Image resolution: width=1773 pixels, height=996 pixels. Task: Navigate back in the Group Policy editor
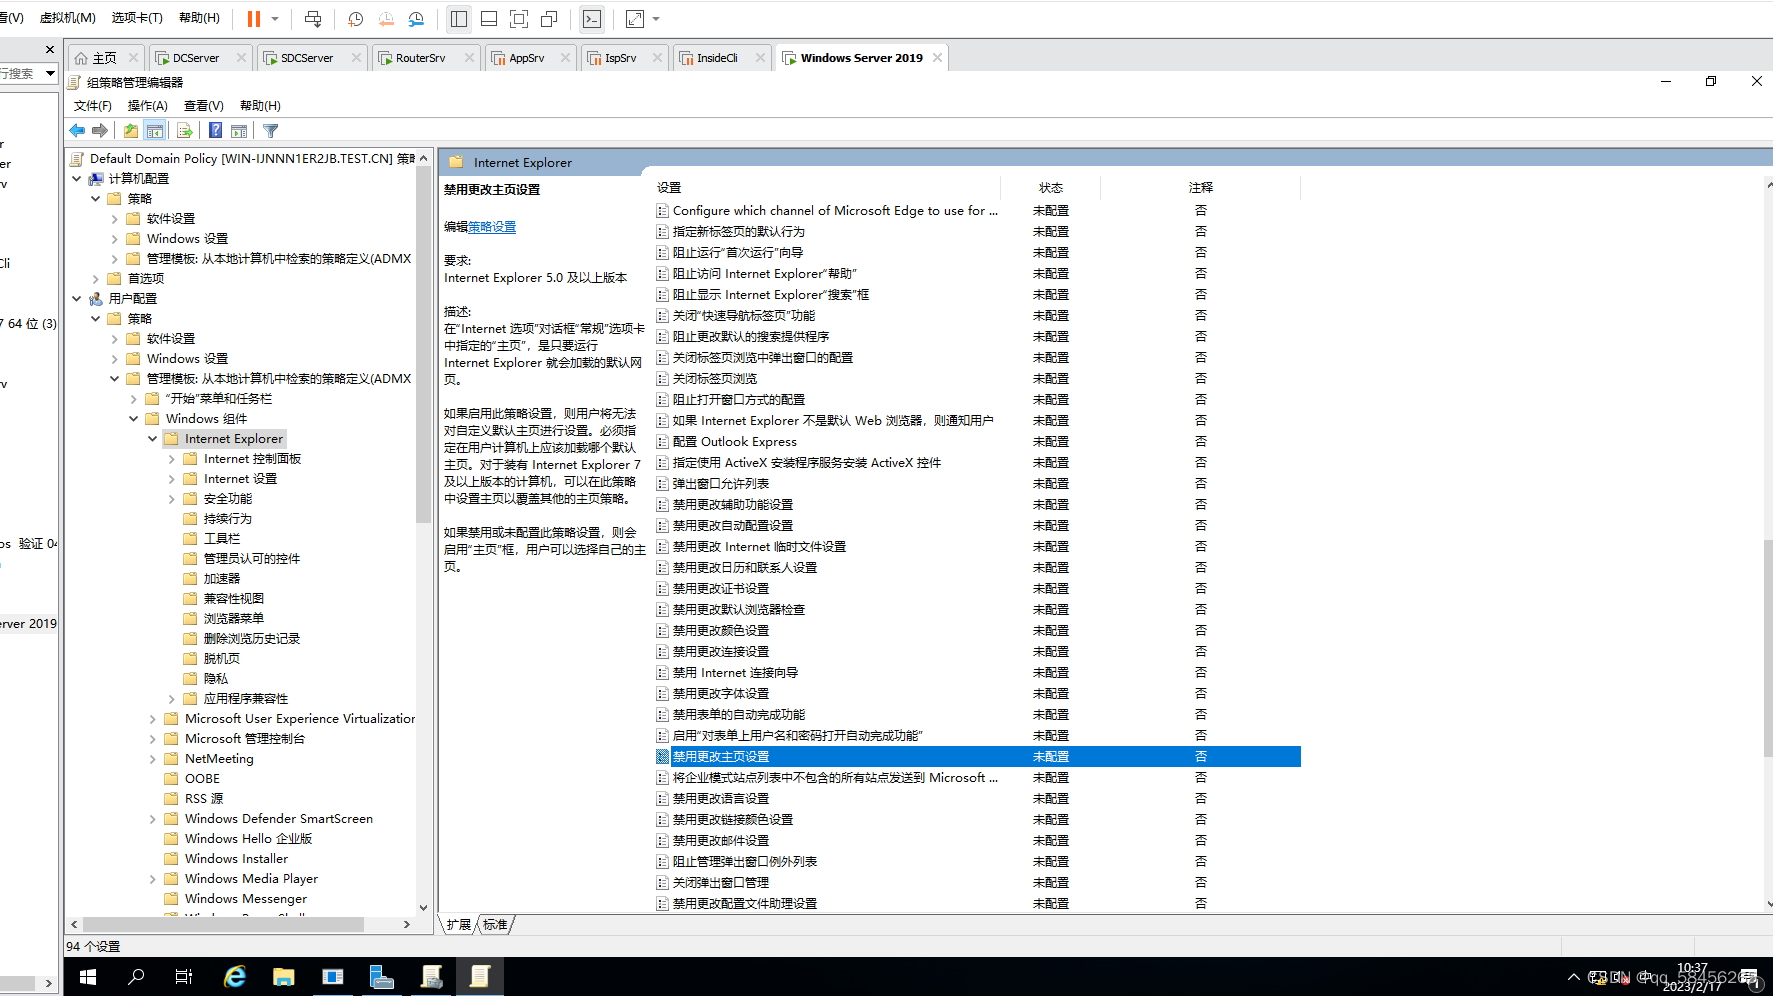[x=77, y=130]
